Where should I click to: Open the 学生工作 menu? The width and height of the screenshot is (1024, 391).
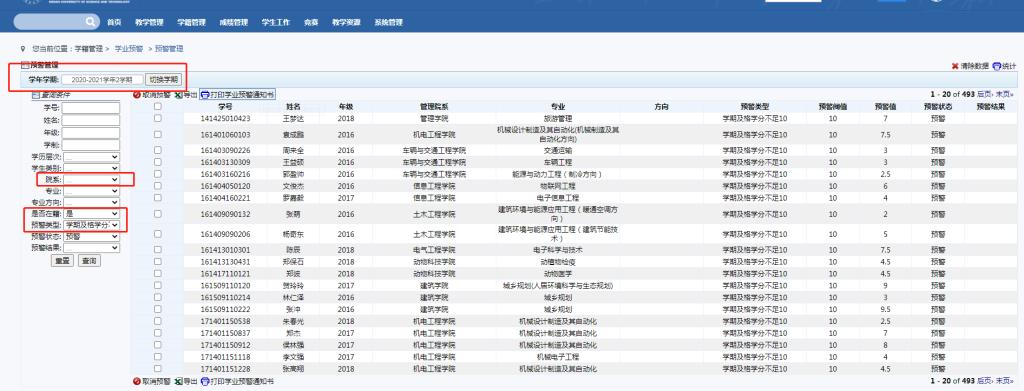[x=276, y=22]
